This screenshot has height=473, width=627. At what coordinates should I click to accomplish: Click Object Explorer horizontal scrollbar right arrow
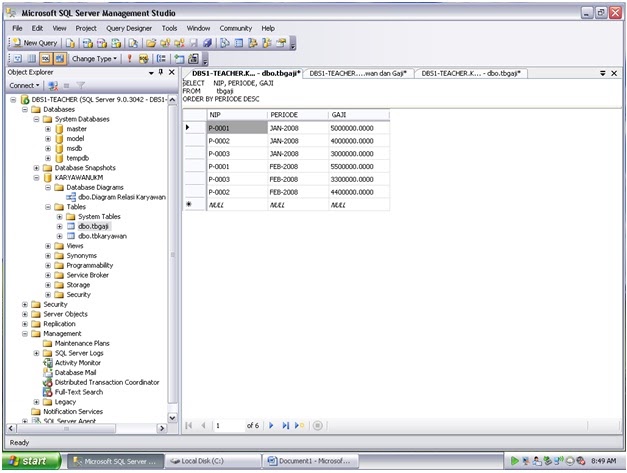[162, 428]
